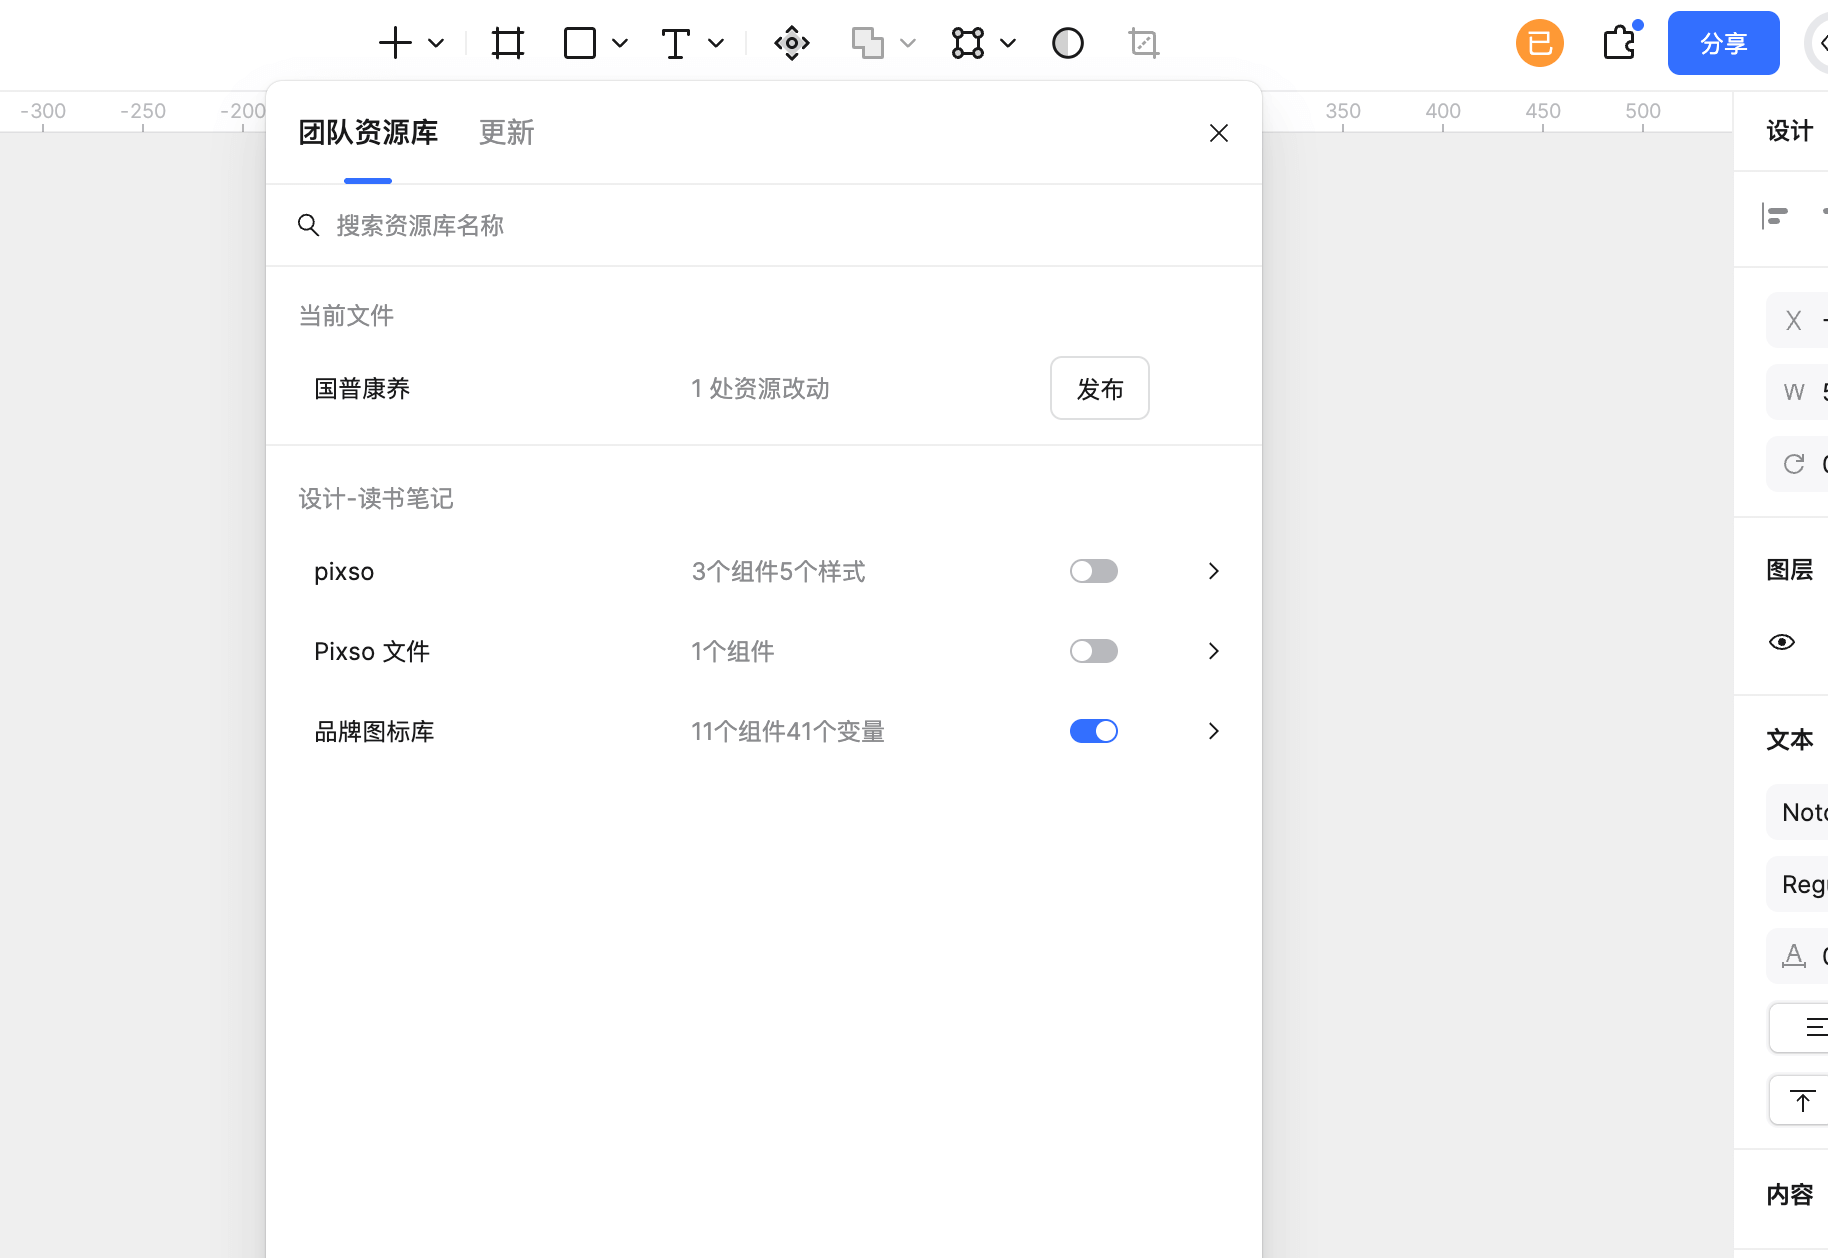Open the Text tool dropdown arrow

pyautogui.click(x=715, y=43)
